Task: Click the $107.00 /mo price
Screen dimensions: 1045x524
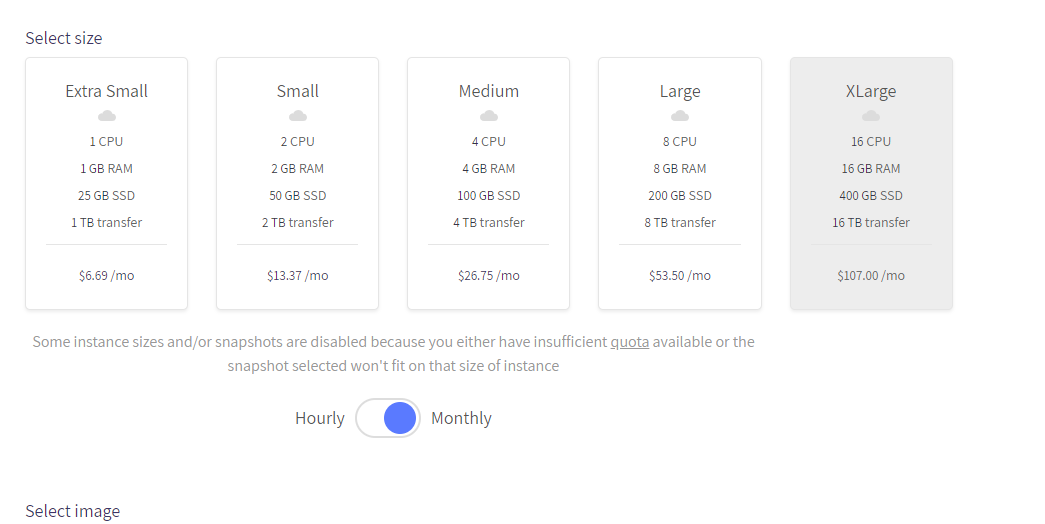Action: pos(871,275)
